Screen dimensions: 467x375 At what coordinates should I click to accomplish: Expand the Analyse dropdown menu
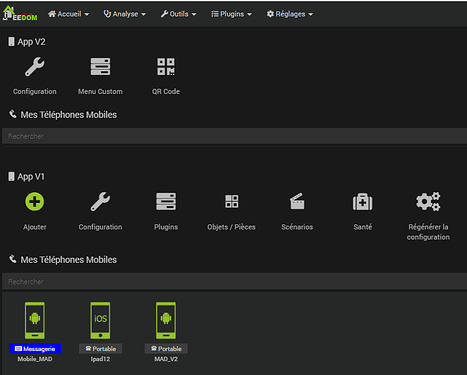tap(125, 14)
